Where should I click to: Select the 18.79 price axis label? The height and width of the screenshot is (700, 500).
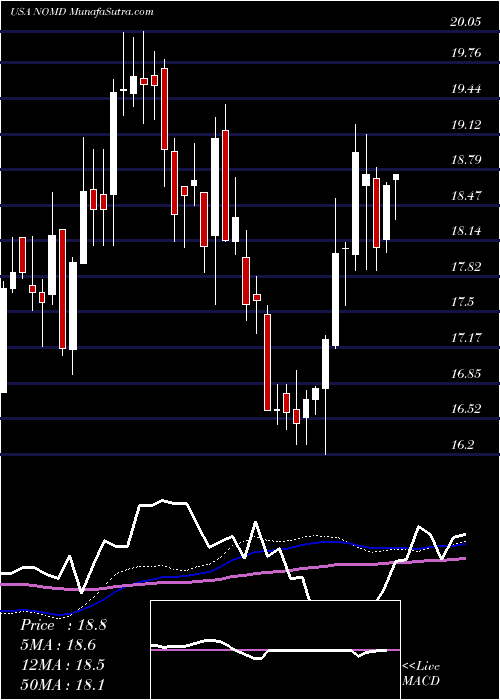click(x=466, y=160)
